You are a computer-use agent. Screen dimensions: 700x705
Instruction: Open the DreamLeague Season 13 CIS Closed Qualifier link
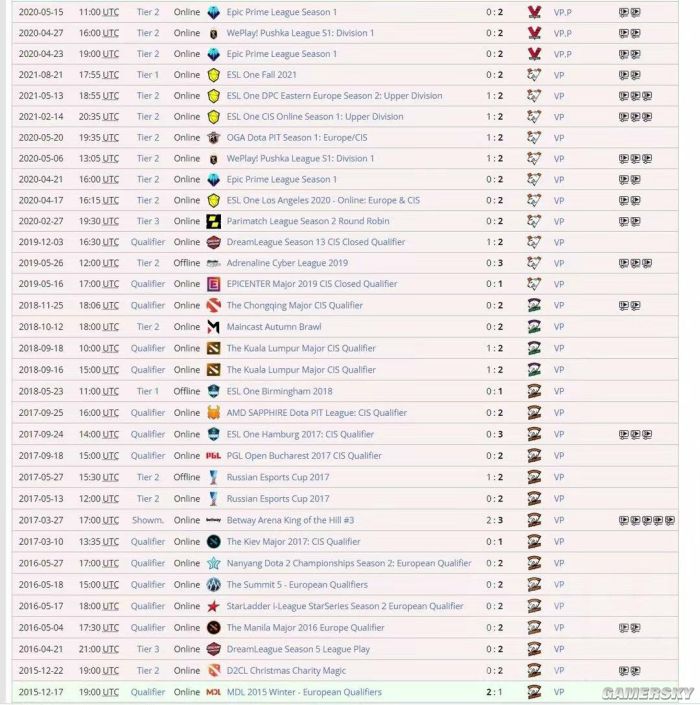pyautogui.click(x=316, y=242)
